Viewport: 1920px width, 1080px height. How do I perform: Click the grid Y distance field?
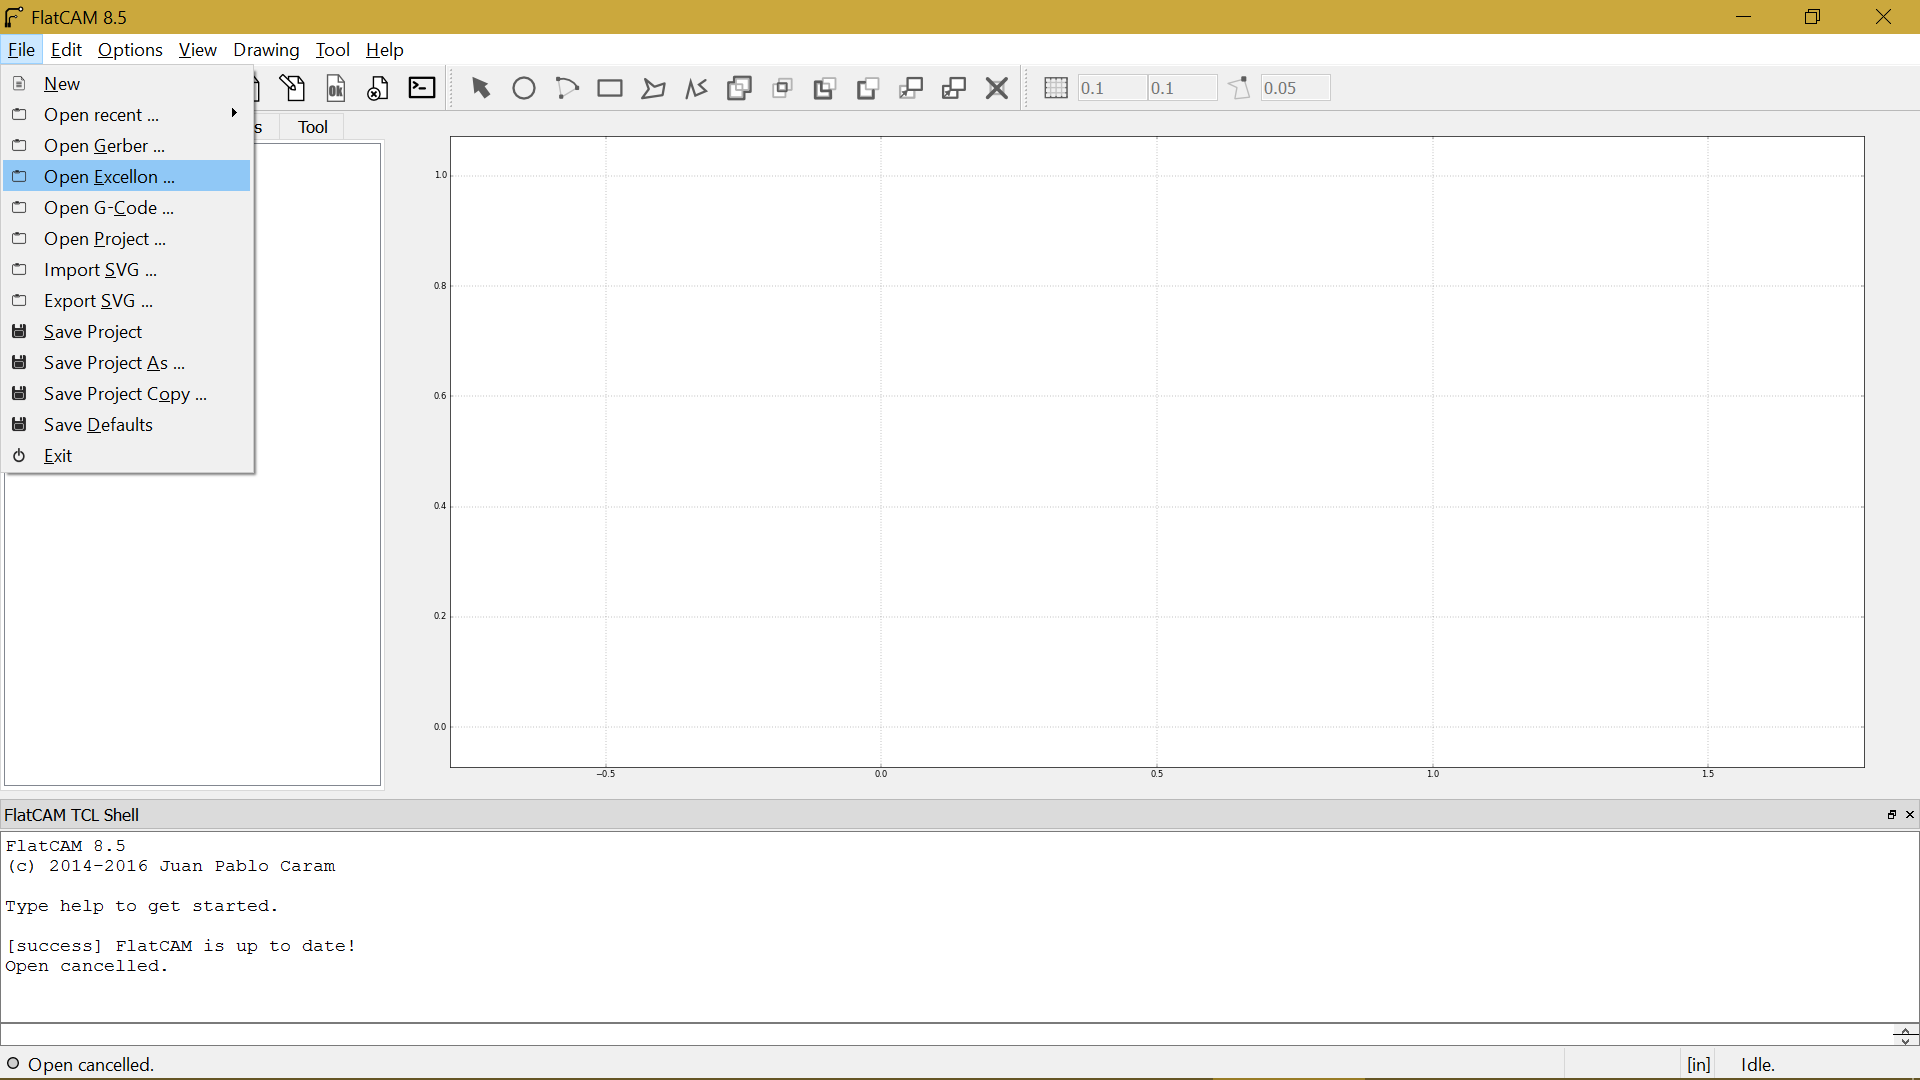tap(1182, 88)
